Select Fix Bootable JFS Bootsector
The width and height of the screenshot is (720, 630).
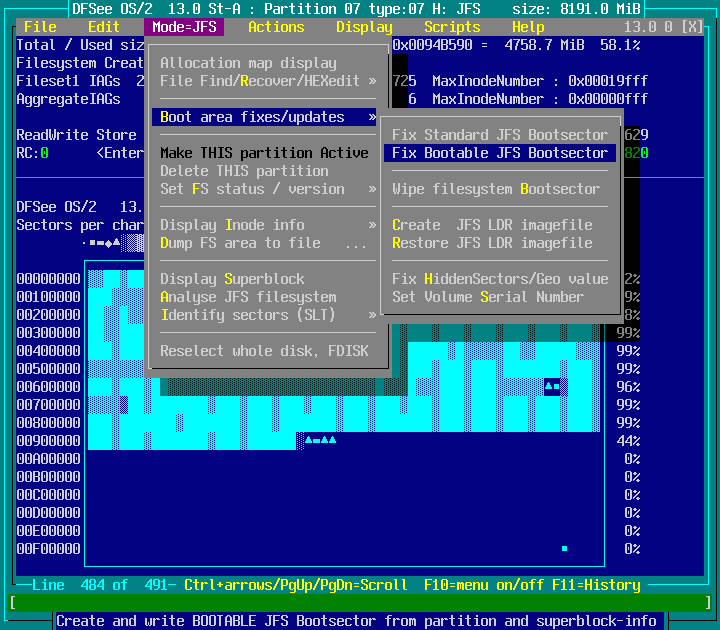coord(499,153)
